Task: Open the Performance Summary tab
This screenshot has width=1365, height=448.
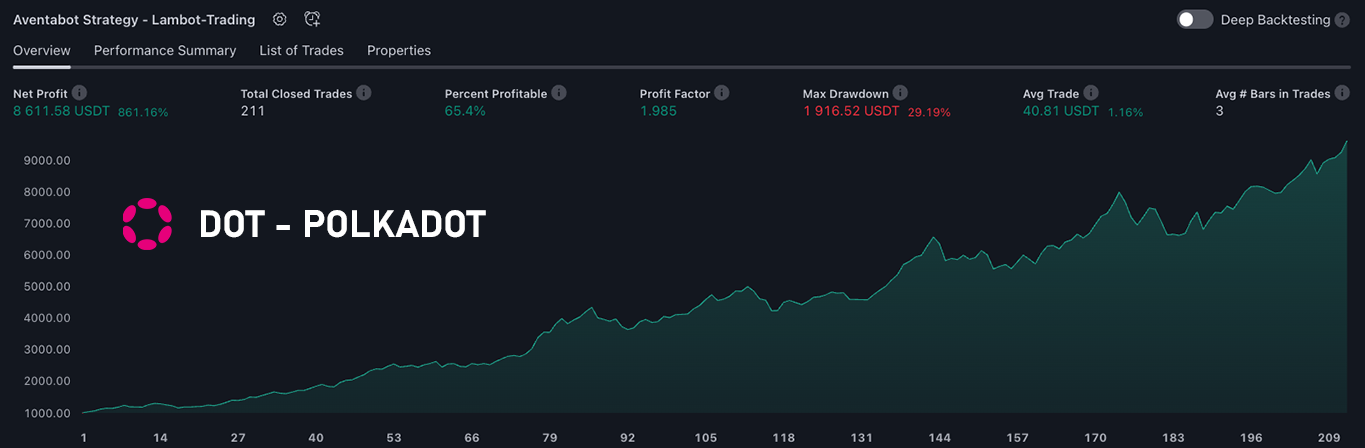Action: tap(165, 50)
